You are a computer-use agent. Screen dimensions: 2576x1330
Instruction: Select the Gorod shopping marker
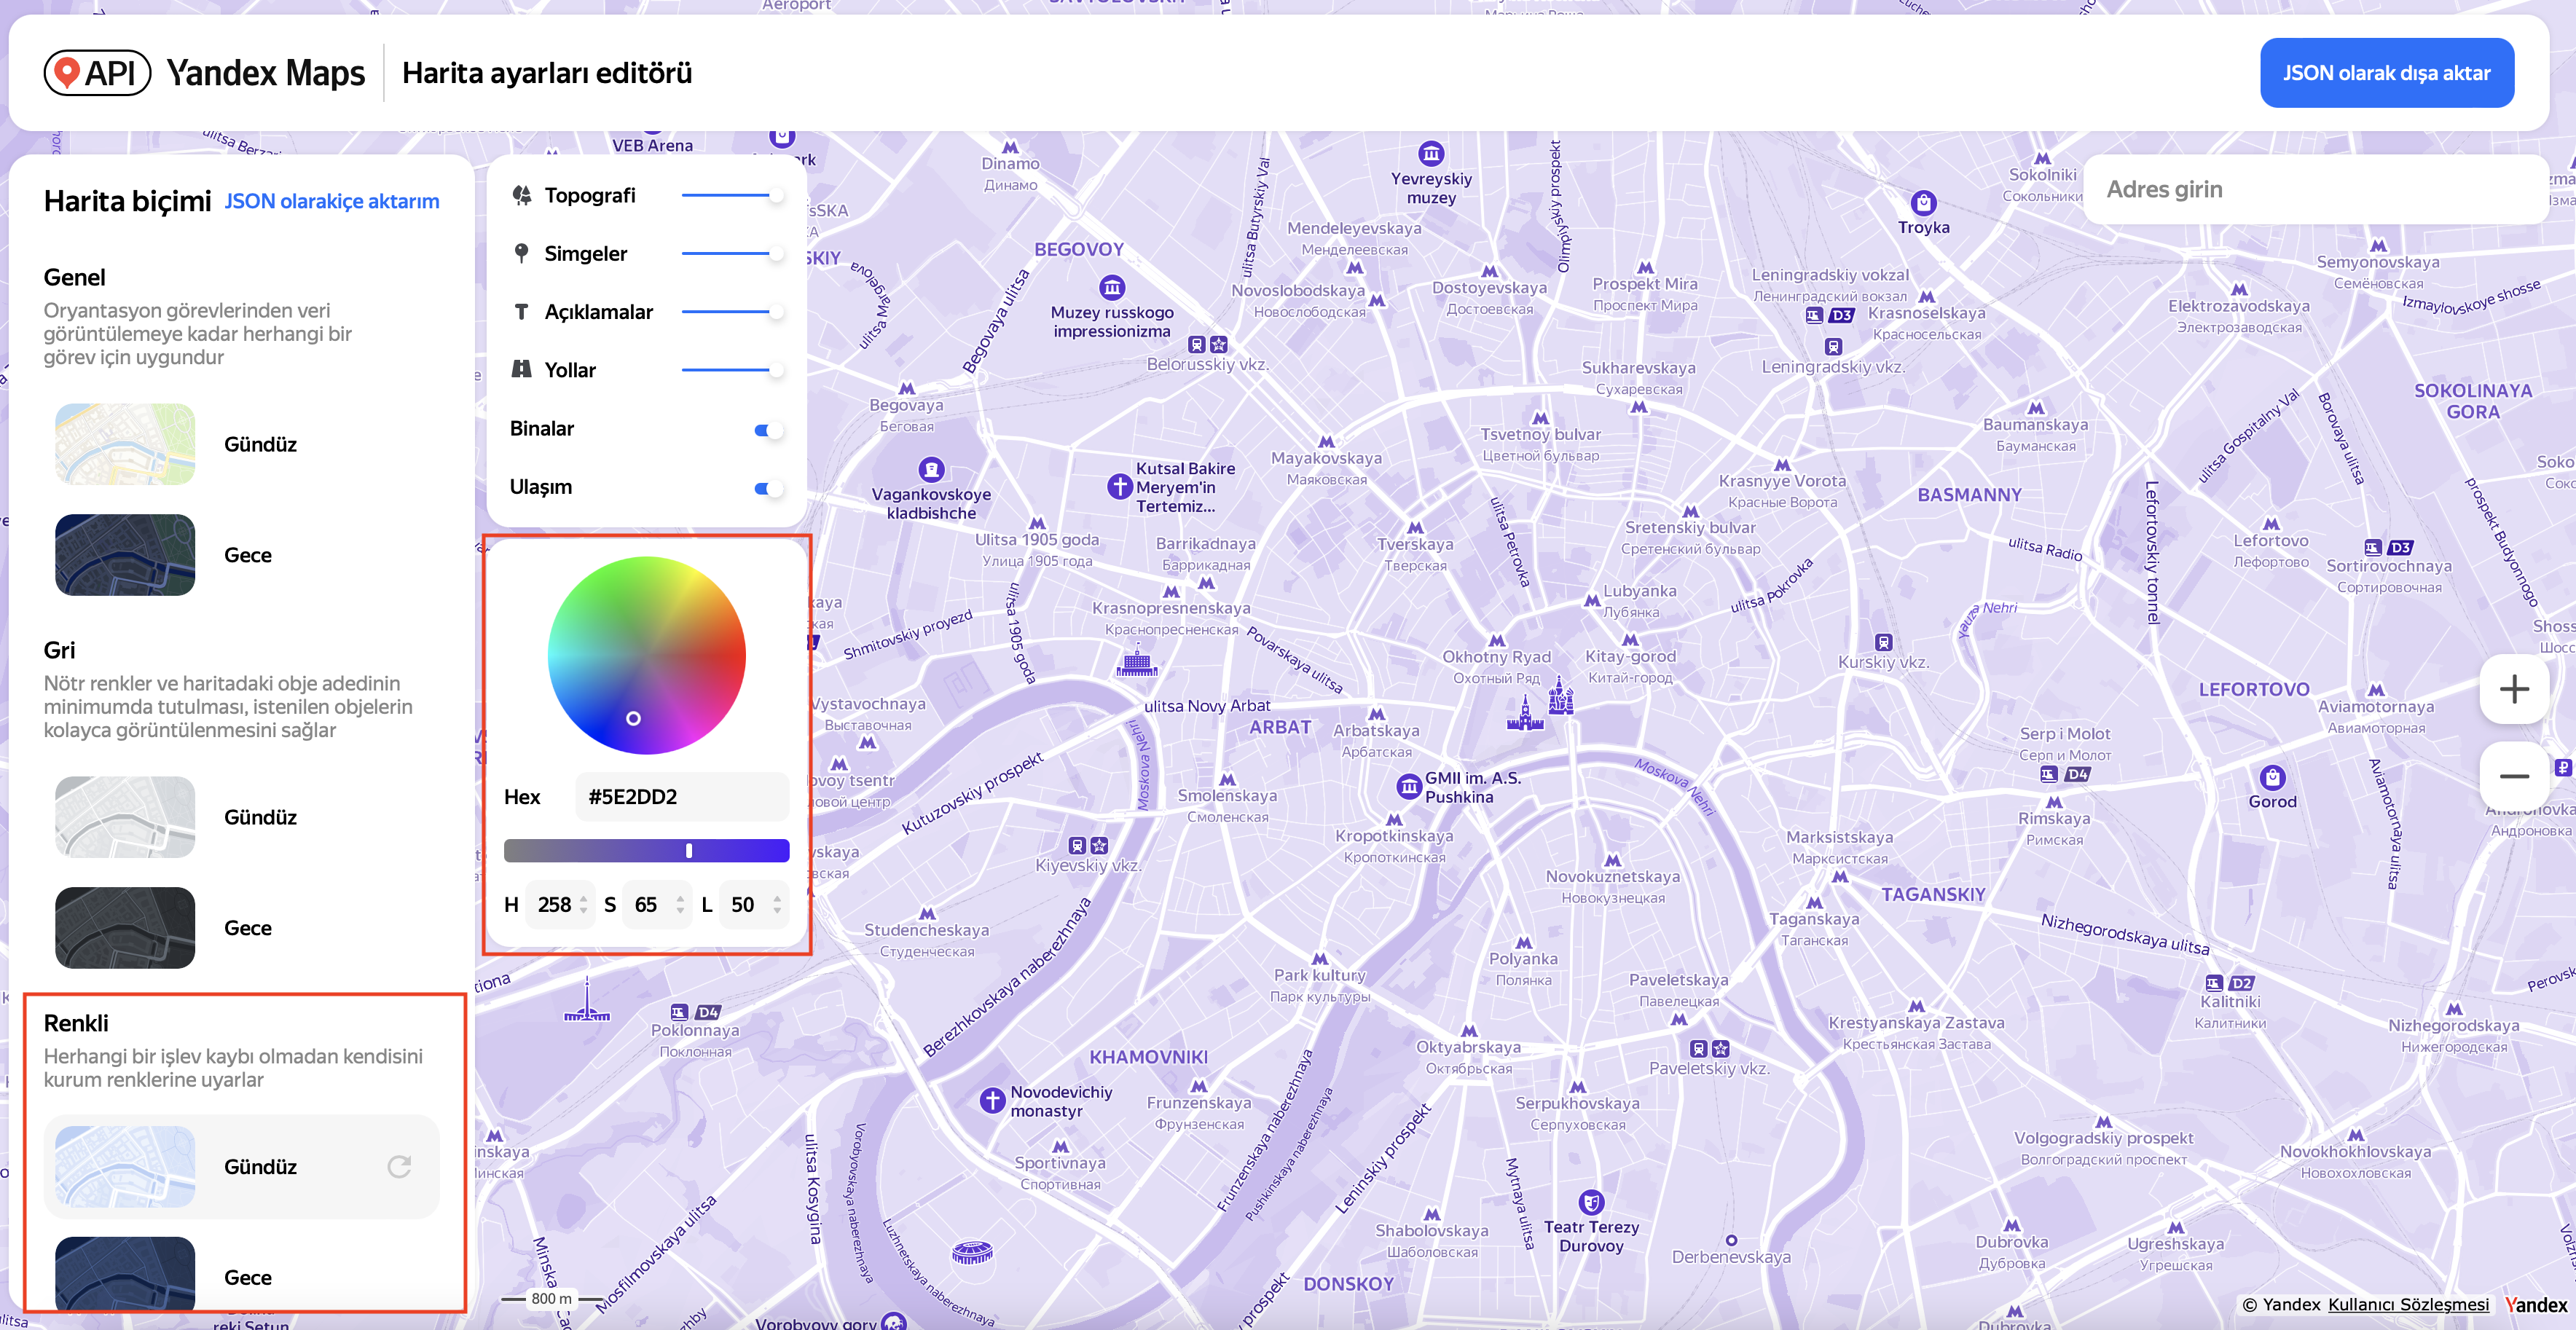[x=2272, y=777]
